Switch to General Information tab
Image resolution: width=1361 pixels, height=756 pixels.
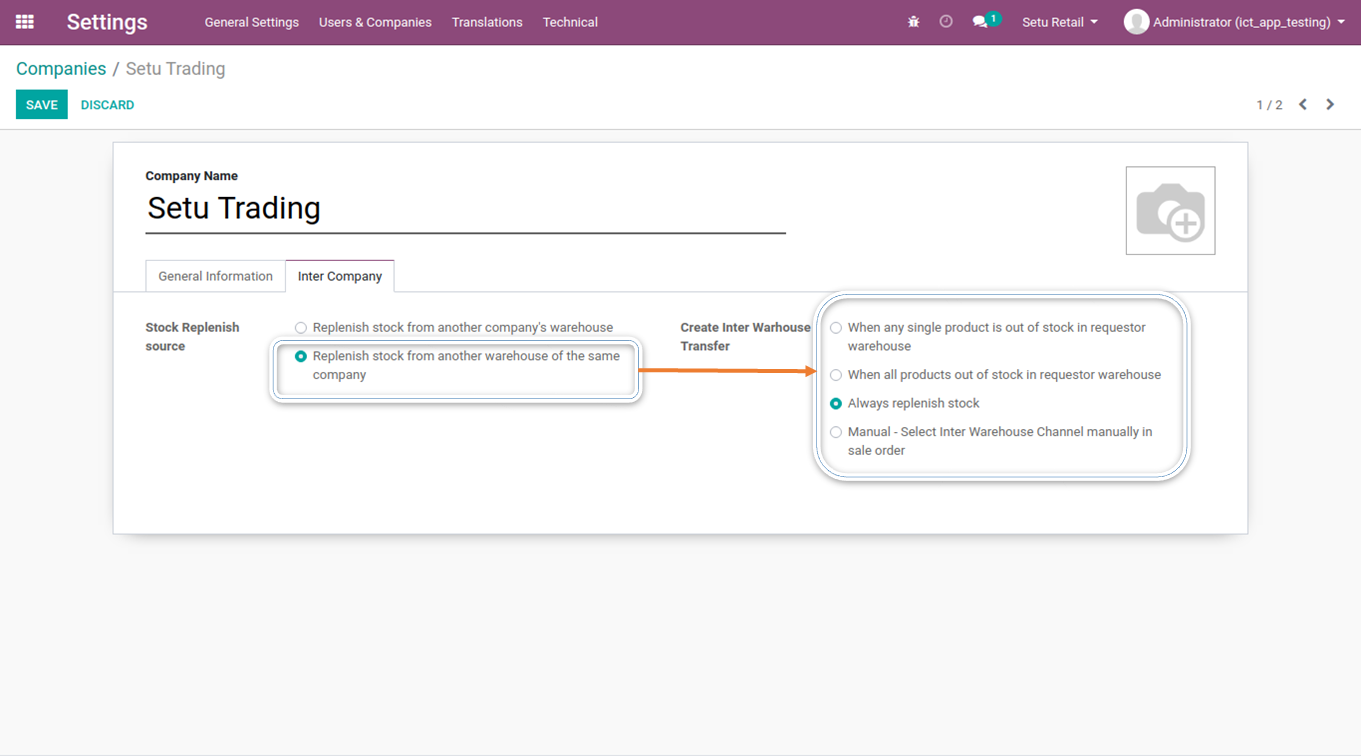pos(215,276)
